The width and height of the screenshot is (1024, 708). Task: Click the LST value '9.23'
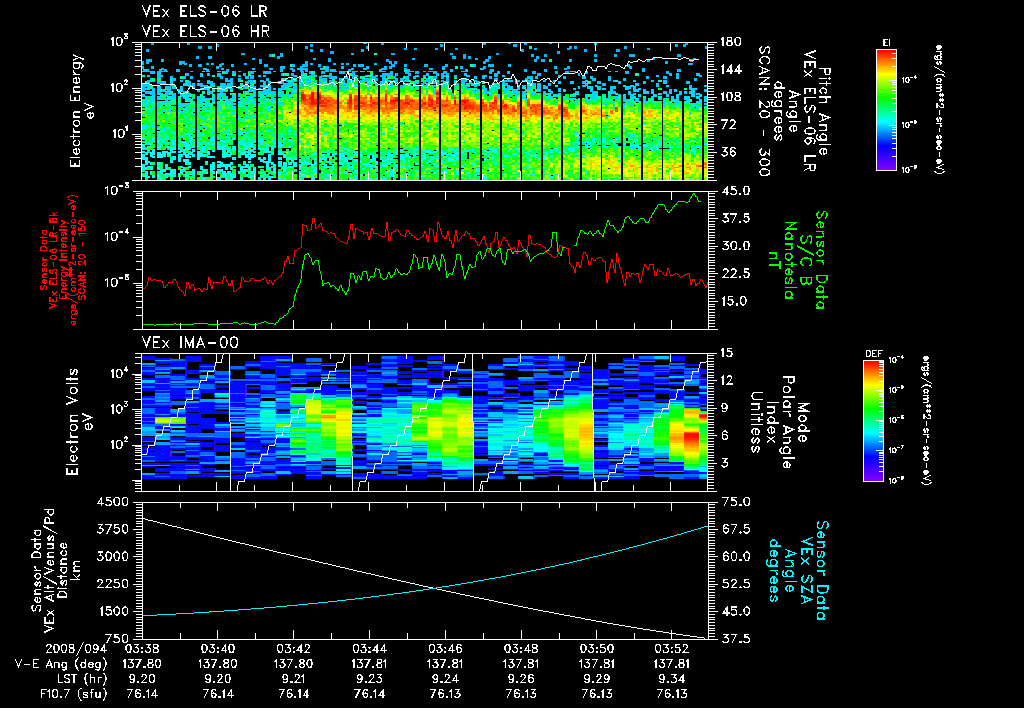pos(370,679)
